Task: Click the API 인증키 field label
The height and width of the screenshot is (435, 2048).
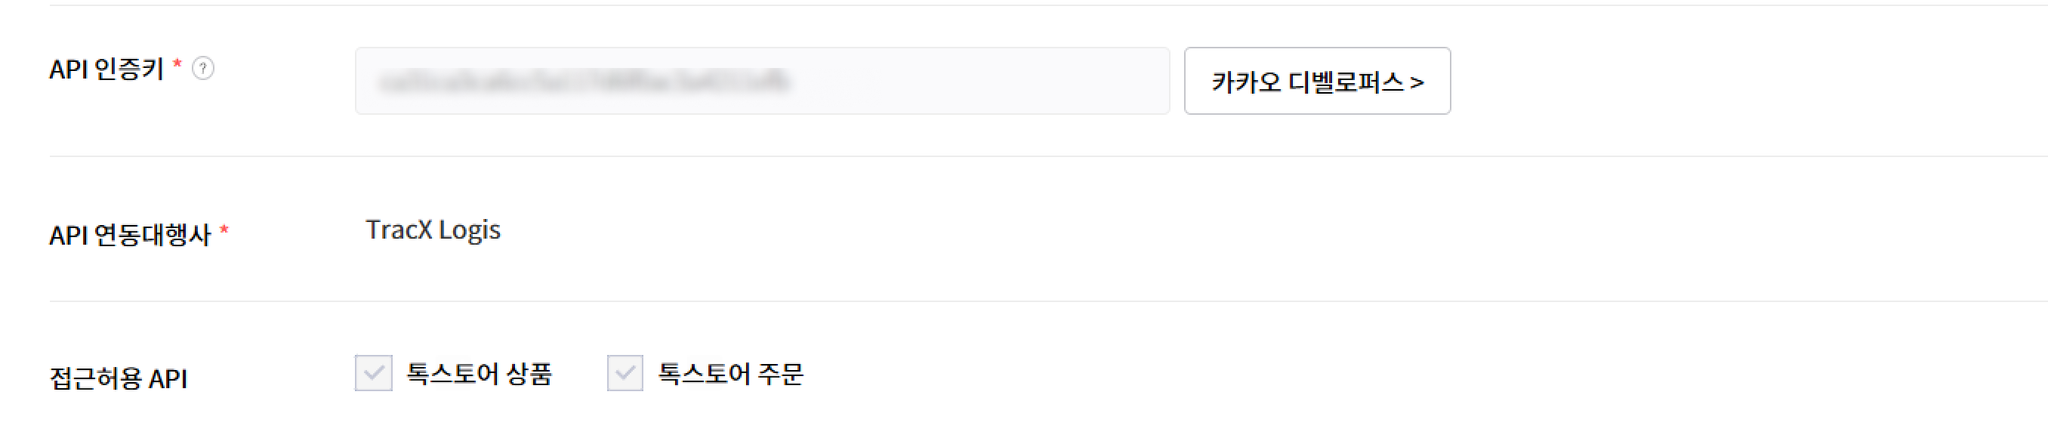Action: point(107,69)
